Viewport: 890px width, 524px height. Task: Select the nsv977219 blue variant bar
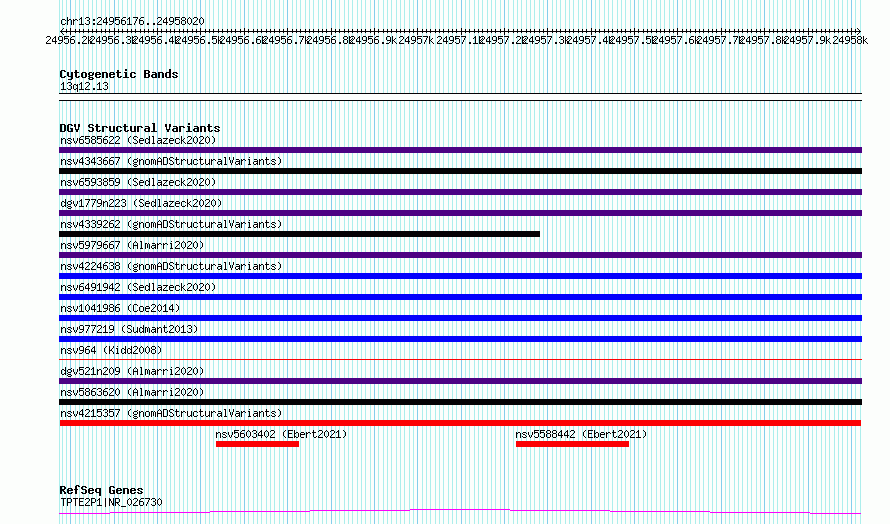[460, 339]
